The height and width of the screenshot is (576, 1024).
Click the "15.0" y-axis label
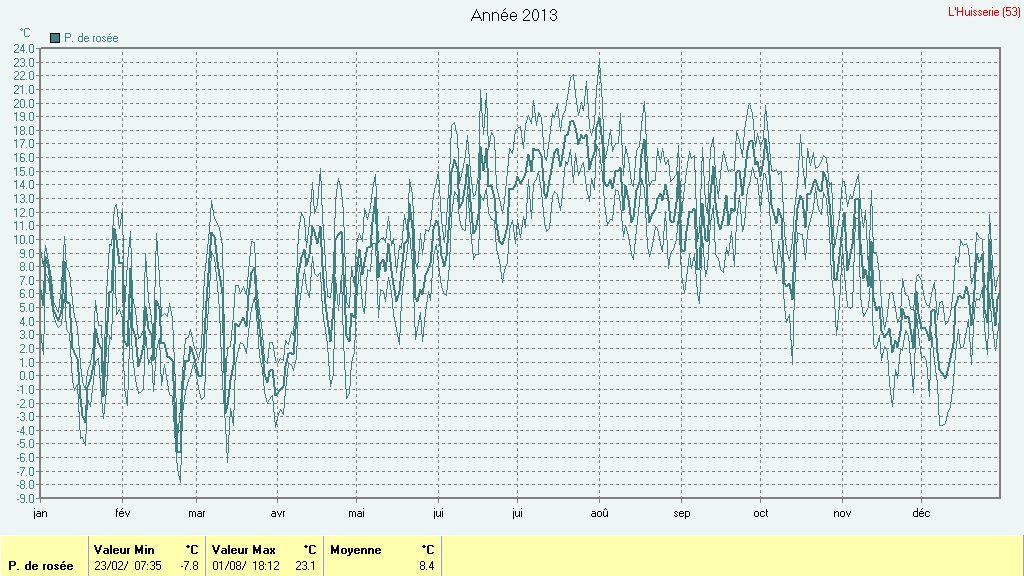[25, 172]
